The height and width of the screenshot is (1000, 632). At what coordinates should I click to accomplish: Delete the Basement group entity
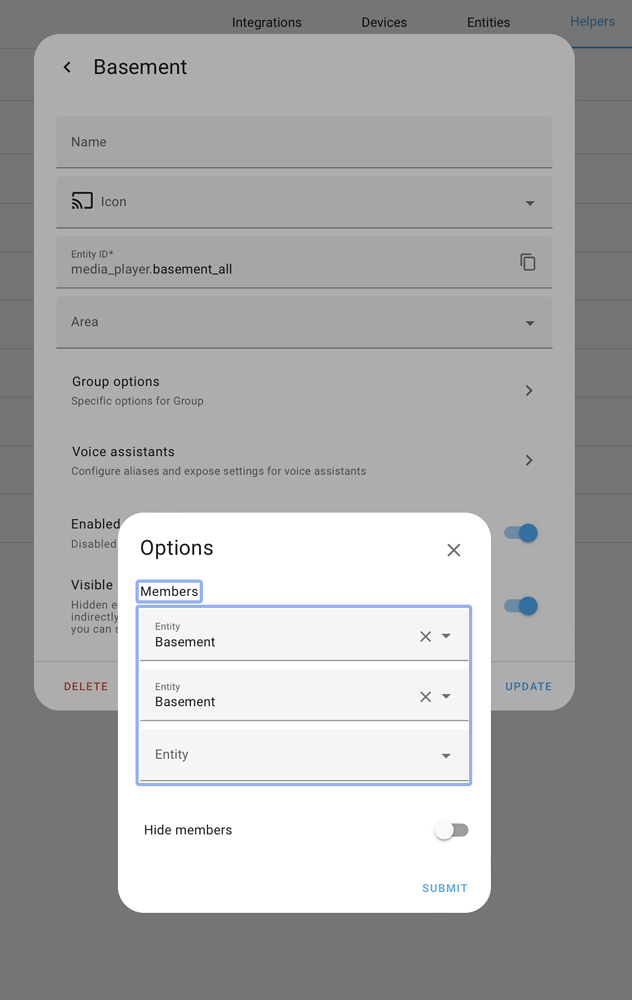tap(85, 686)
